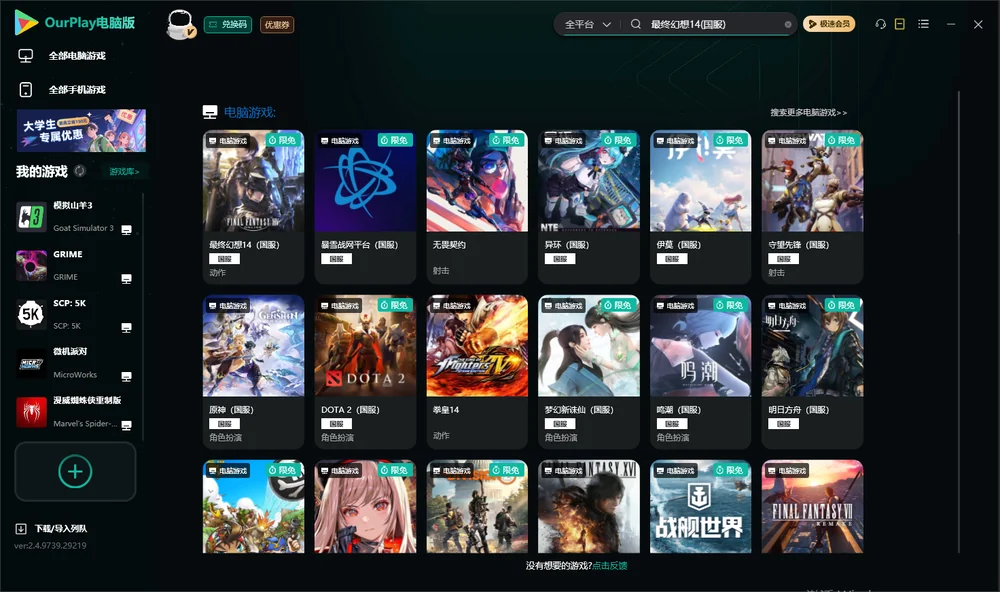Open the 原神 (国服) game card
Screen dimensions: 1000x592
[x=253, y=372]
